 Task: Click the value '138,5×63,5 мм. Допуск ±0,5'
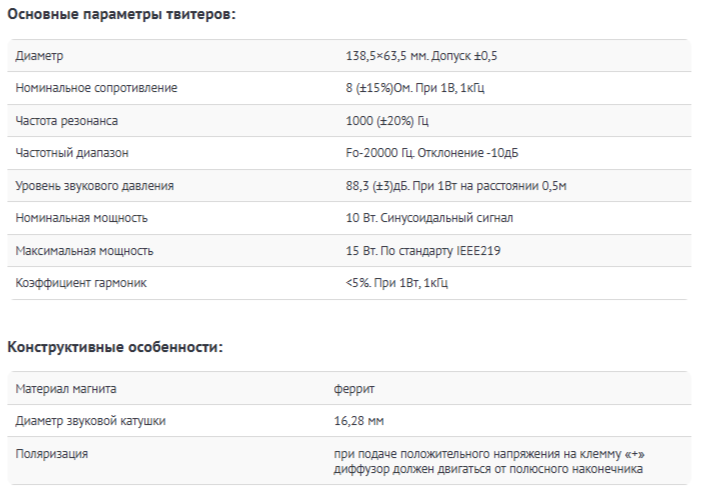coord(422,56)
